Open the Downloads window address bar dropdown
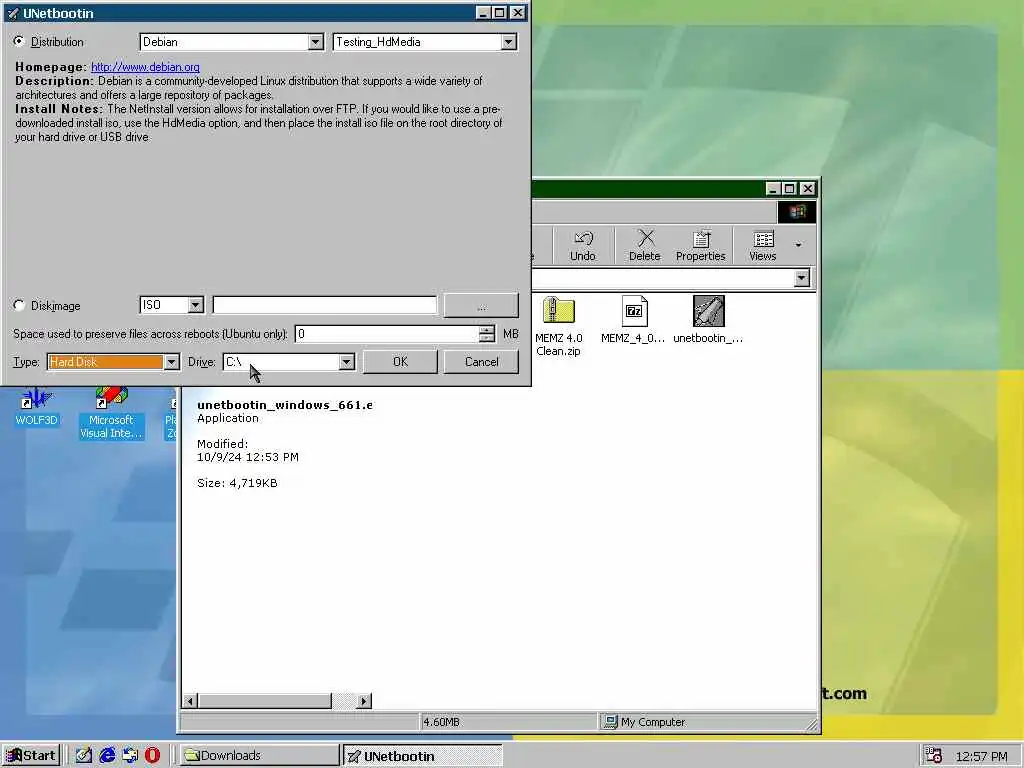1024x768 pixels. tap(801, 279)
